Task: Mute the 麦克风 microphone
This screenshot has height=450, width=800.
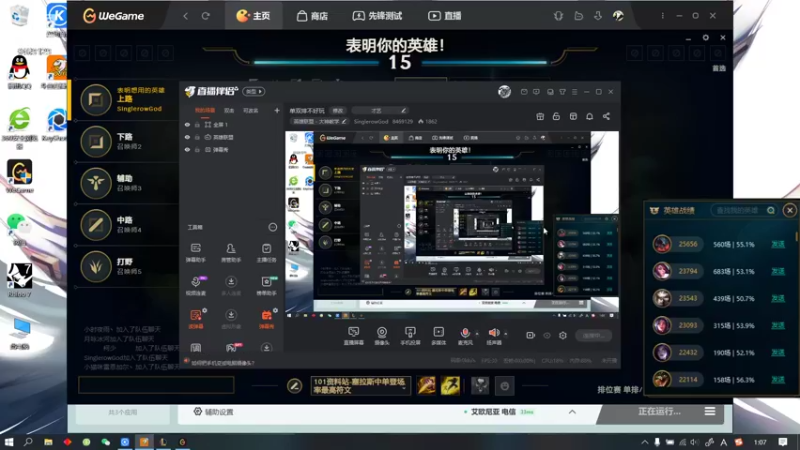Action: [x=465, y=336]
